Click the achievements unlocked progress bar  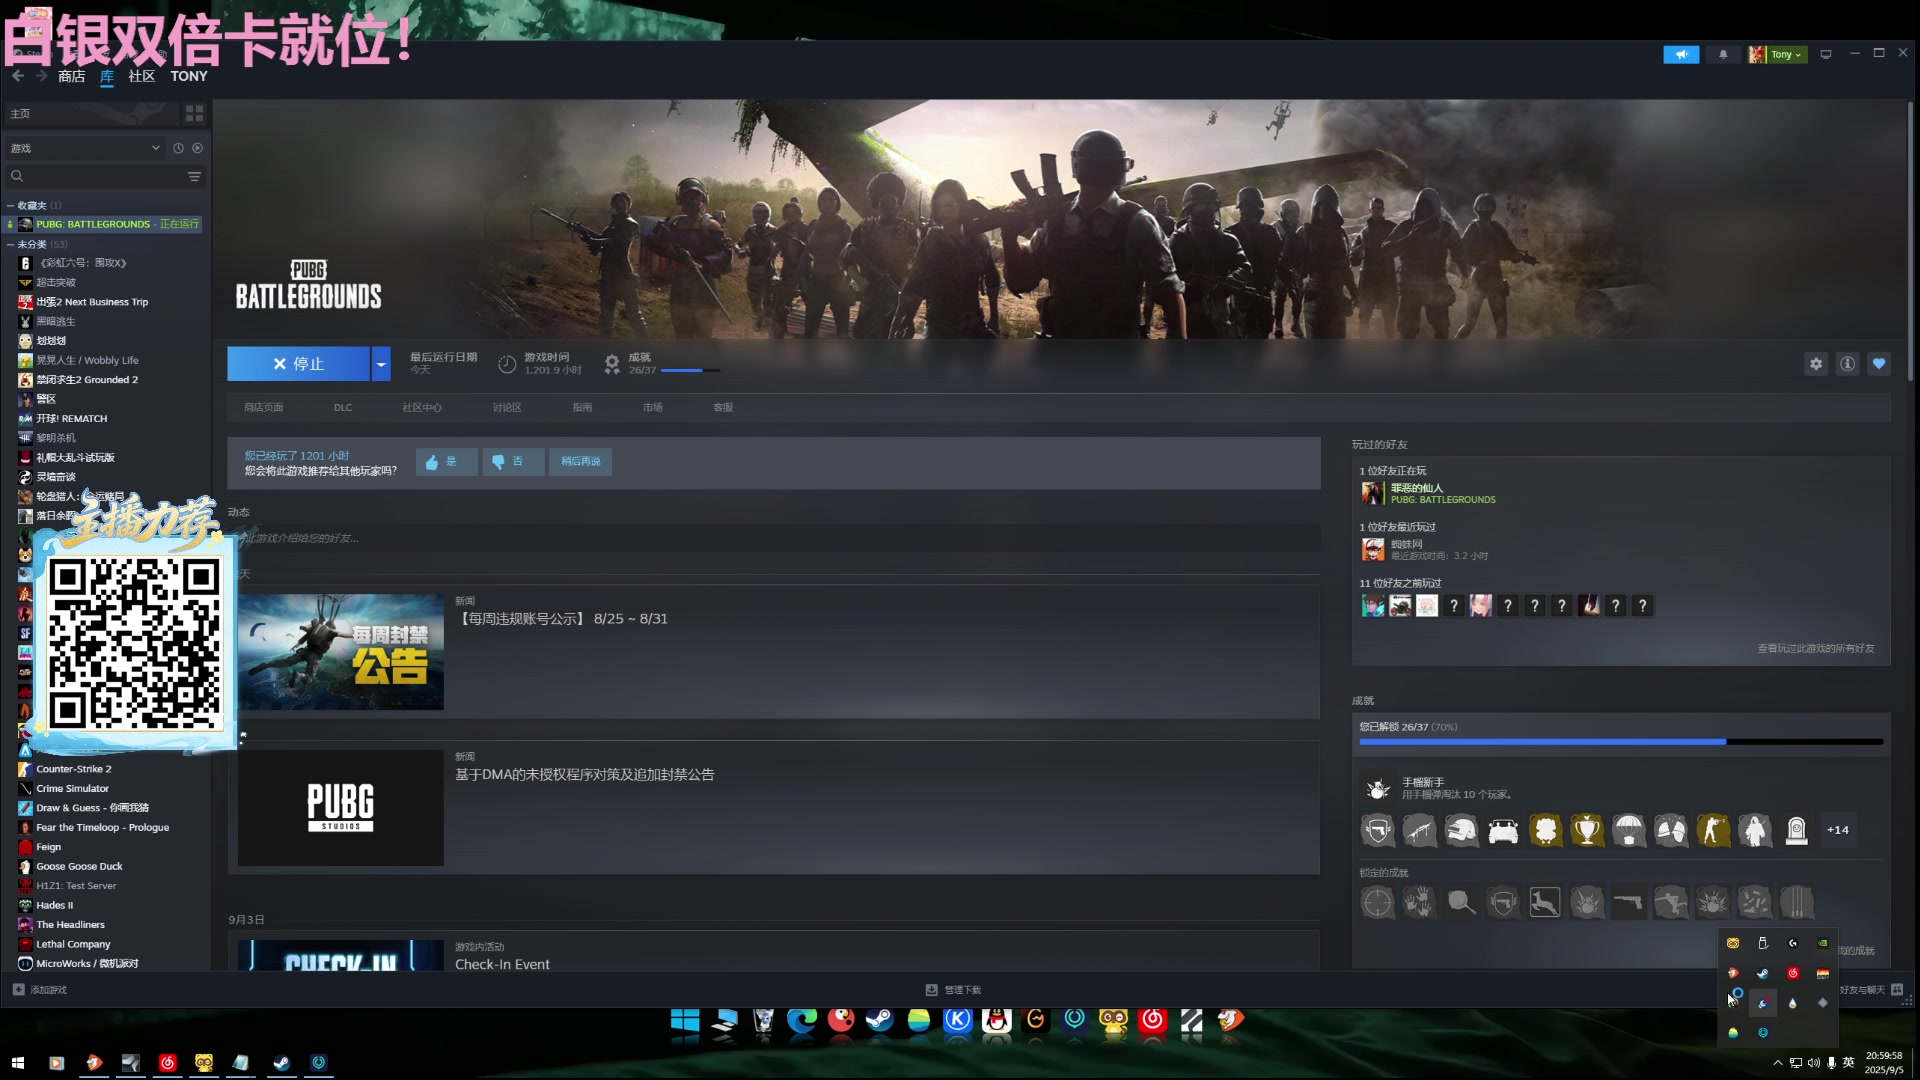coord(1621,742)
